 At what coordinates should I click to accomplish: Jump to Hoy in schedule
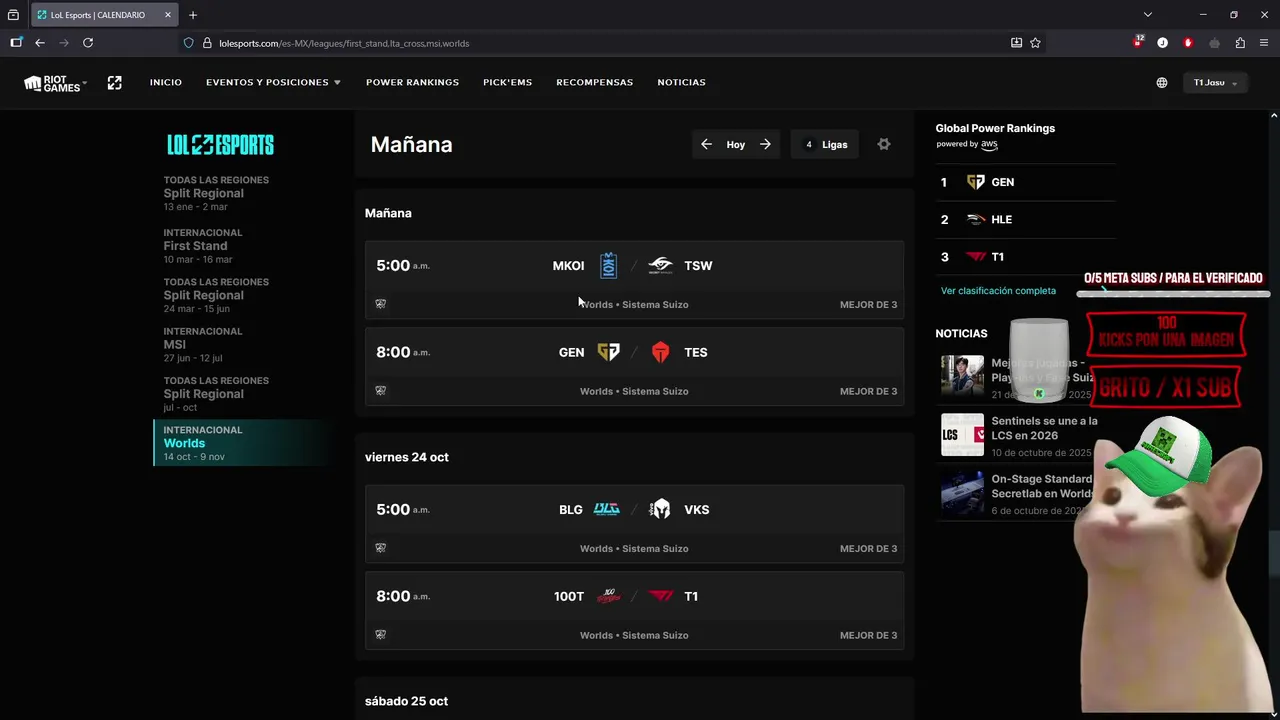click(736, 145)
